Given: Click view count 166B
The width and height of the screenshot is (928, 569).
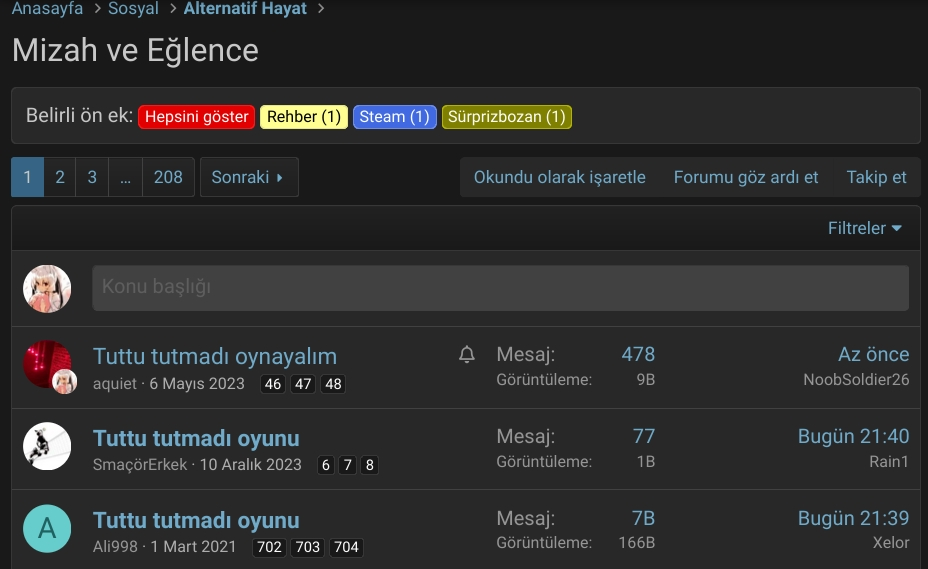Looking at the screenshot, I should pos(637,542).
